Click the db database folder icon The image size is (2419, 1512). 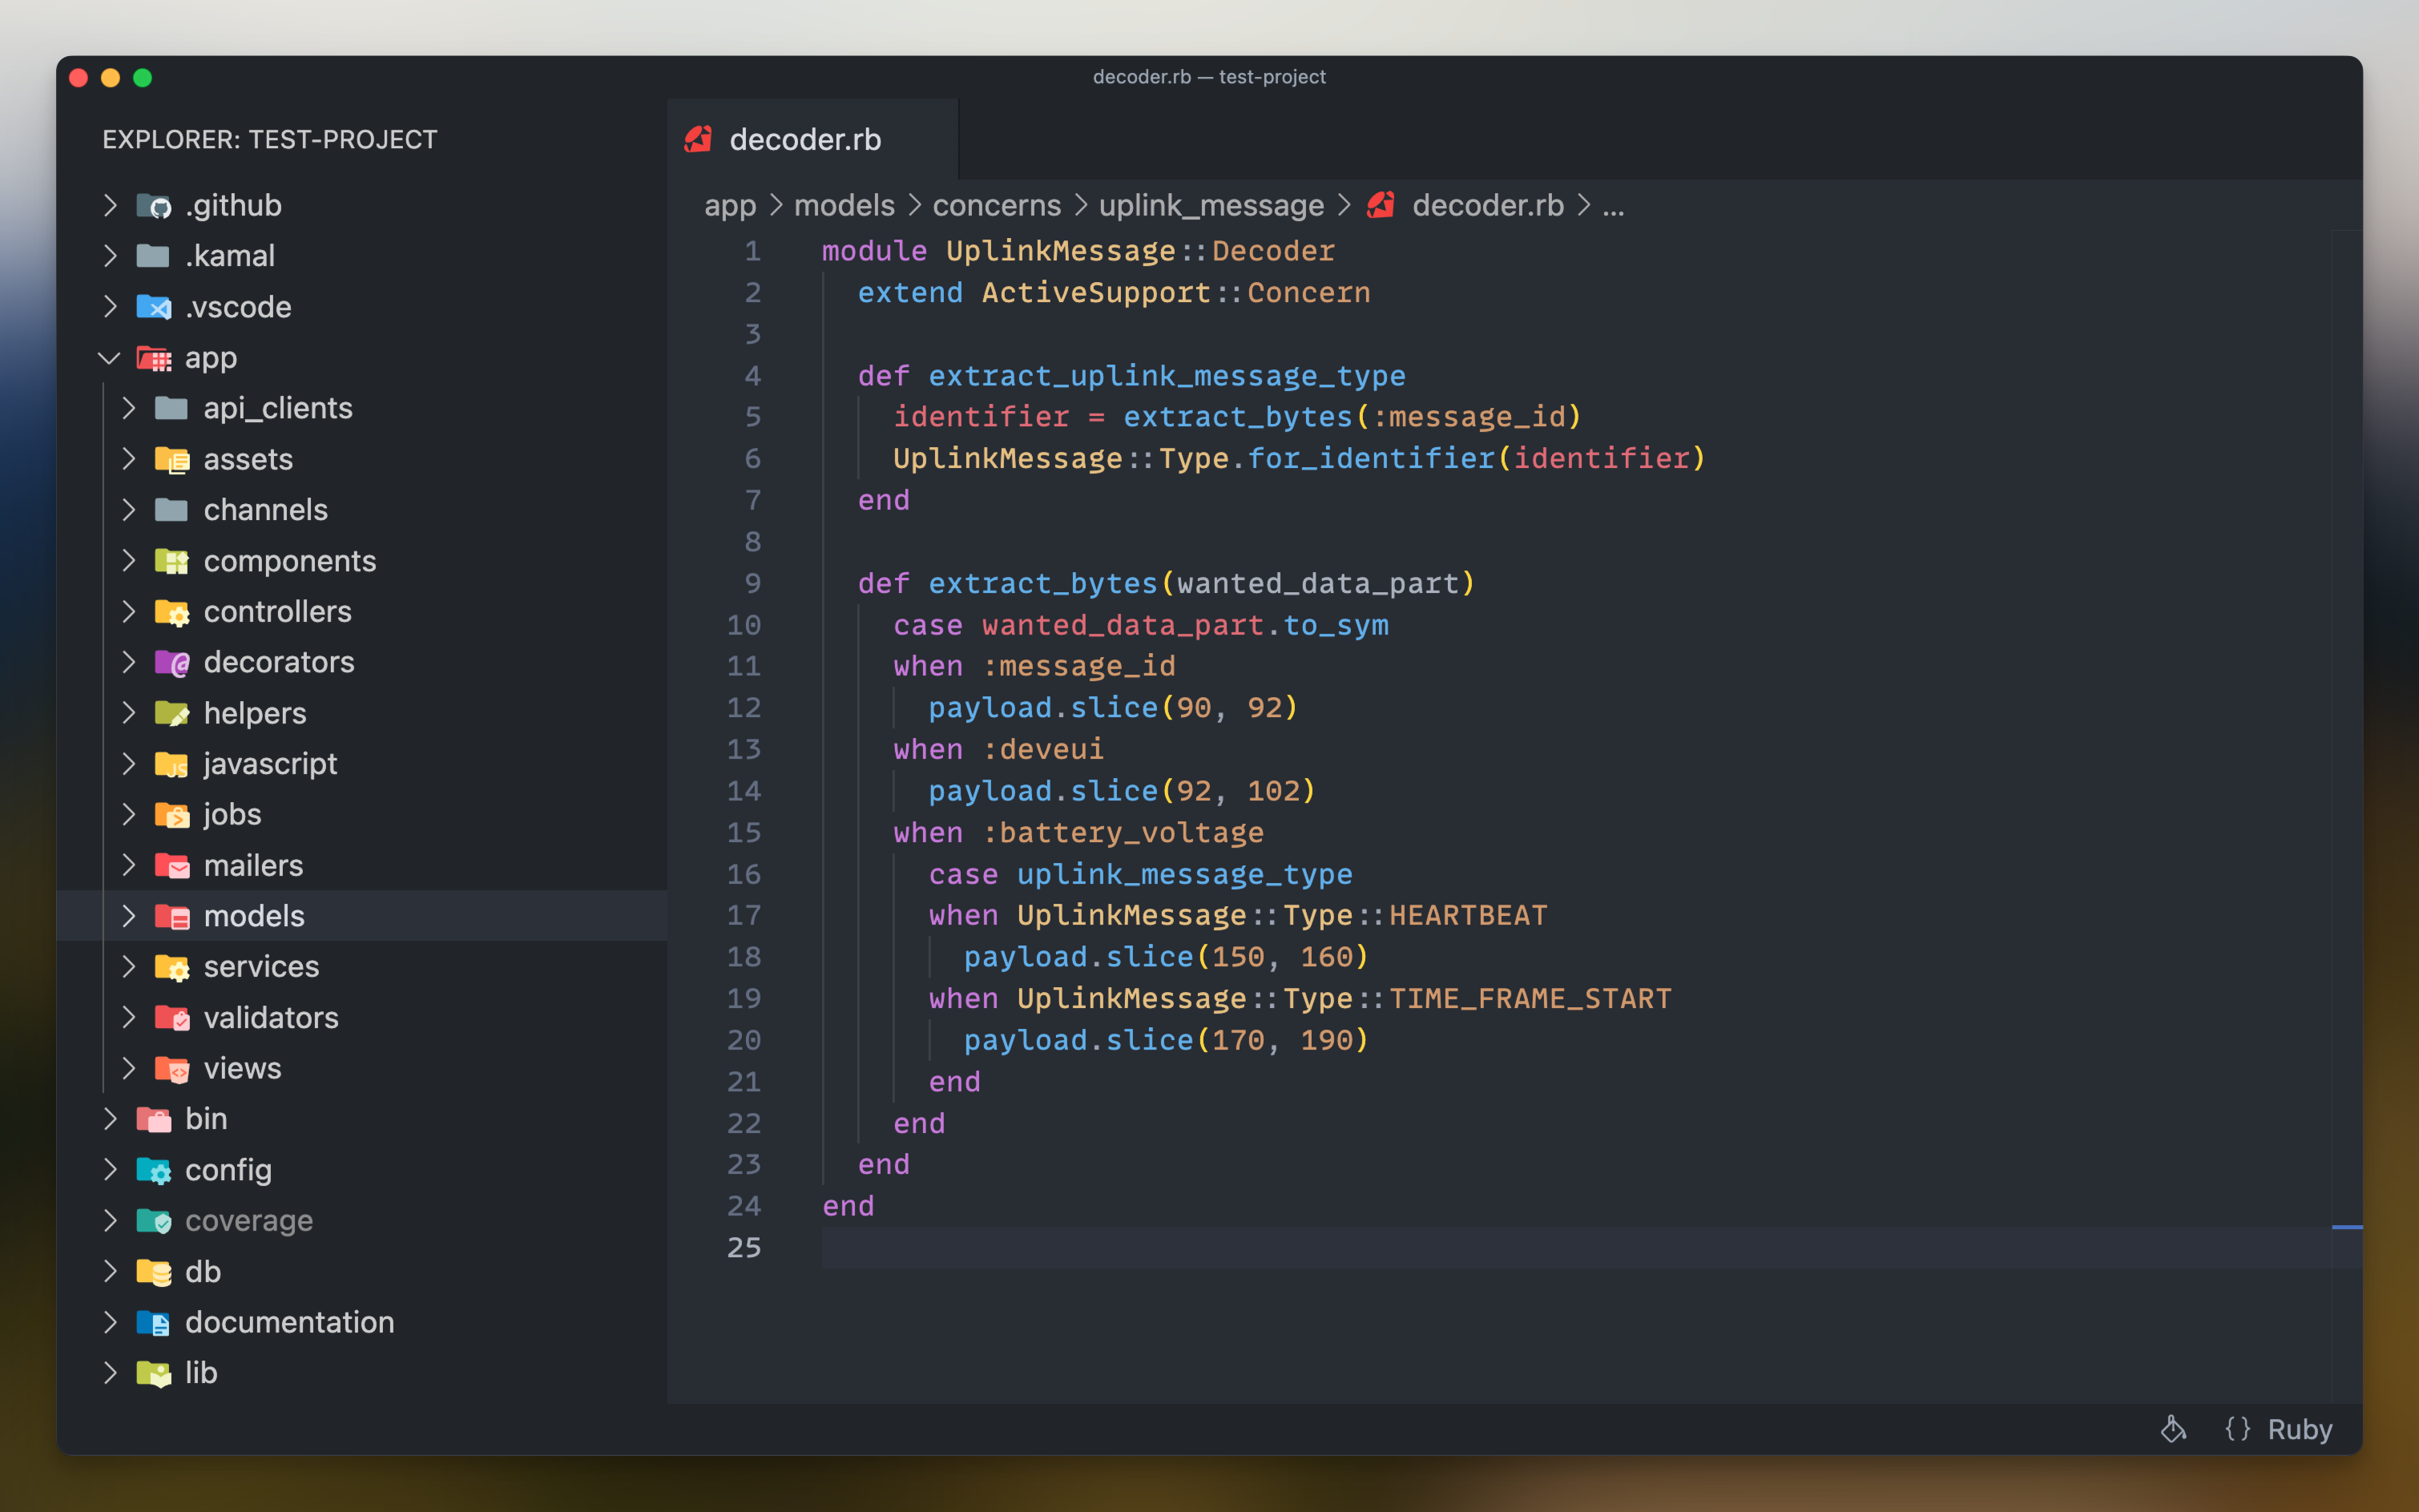154,1272
